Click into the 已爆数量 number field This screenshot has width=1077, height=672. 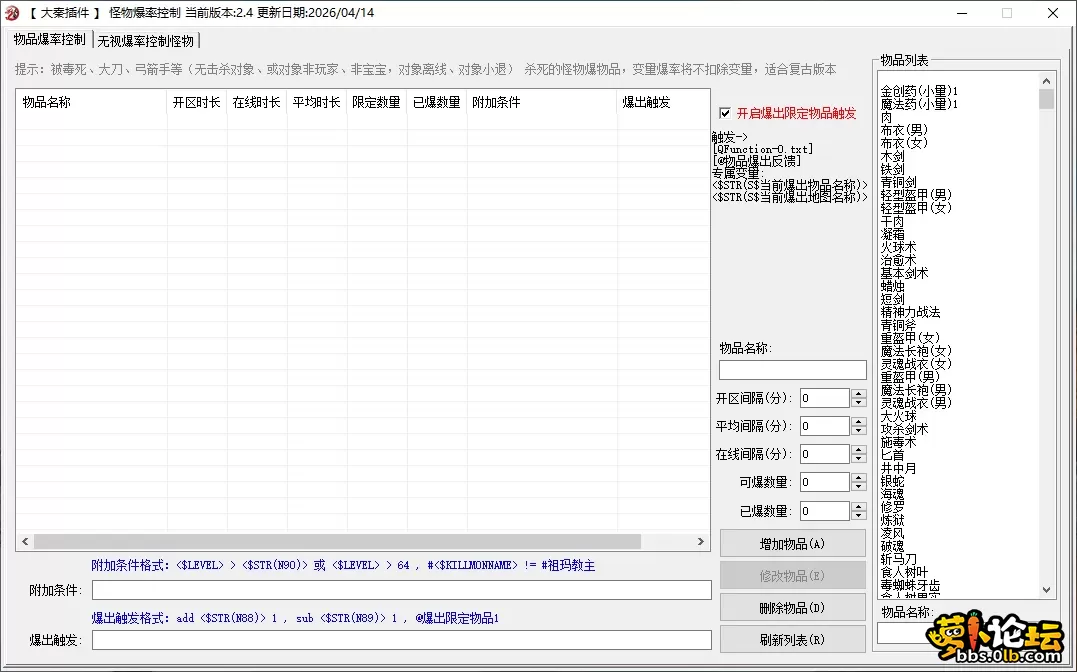coord(825,511)
